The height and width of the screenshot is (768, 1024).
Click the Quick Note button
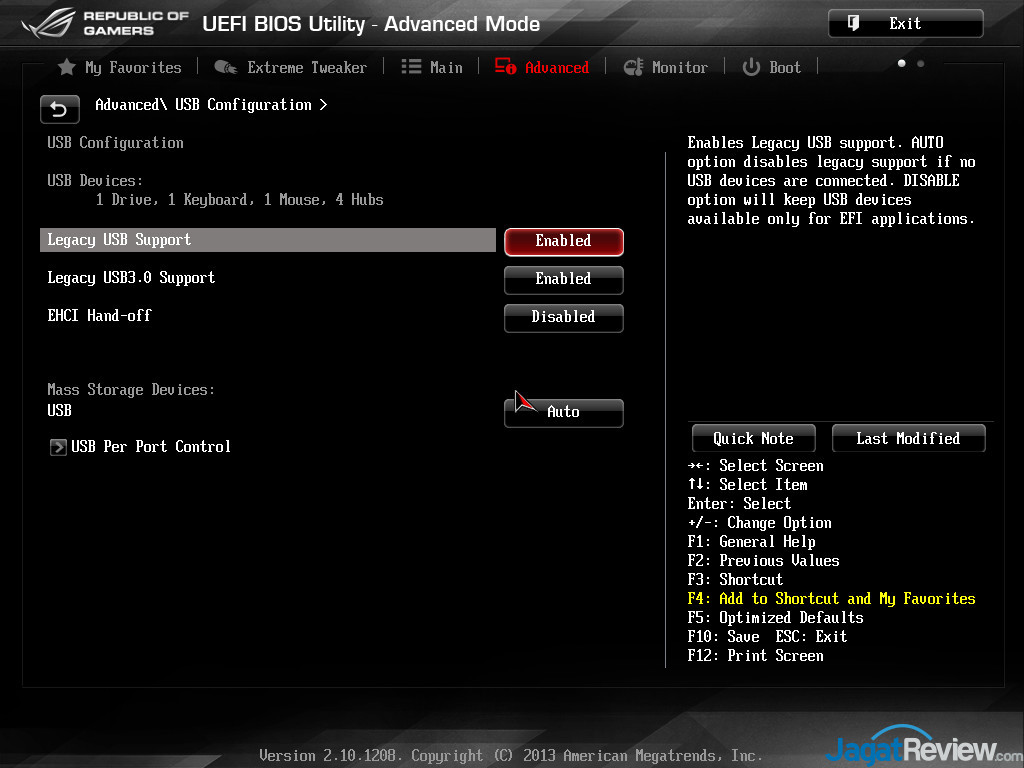753,438
